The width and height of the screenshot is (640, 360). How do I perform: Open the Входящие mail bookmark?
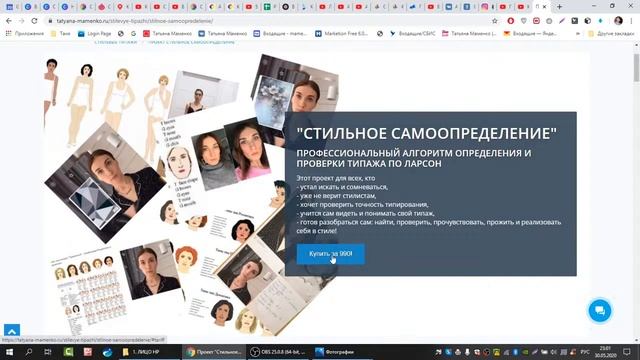[280, 33]
